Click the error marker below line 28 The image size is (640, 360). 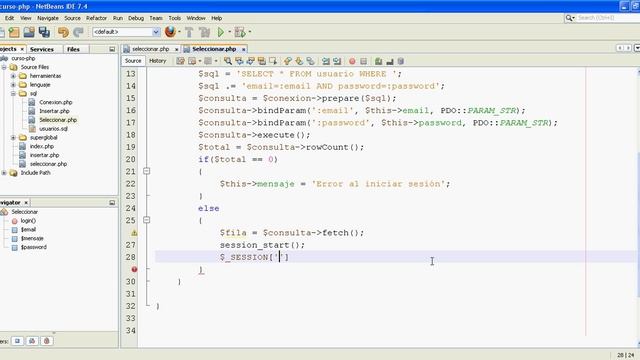[134, 269]
